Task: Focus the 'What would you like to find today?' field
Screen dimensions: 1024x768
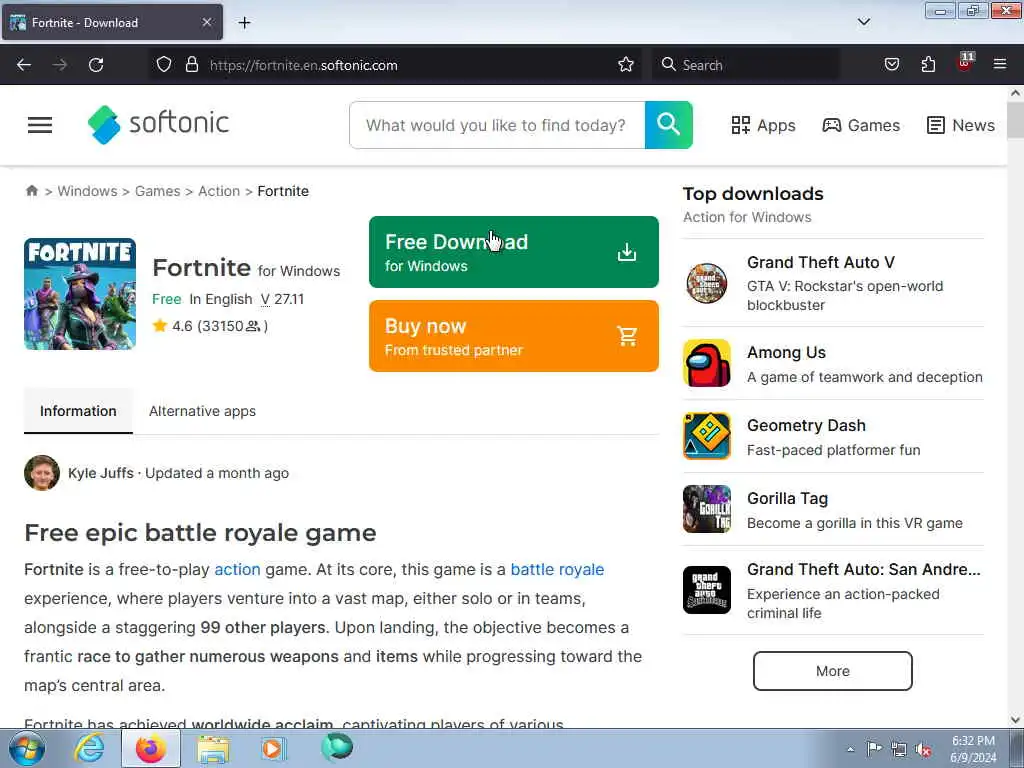Action: pyautogui.click(x=497, y=125)
